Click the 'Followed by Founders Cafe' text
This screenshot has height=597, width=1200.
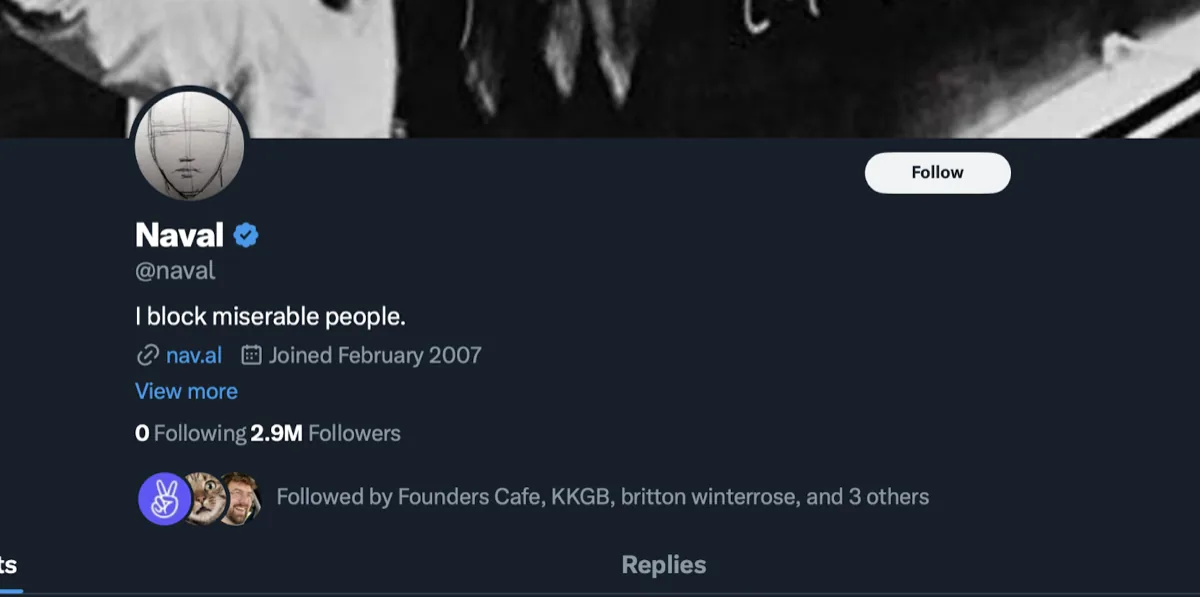[602, 497]
